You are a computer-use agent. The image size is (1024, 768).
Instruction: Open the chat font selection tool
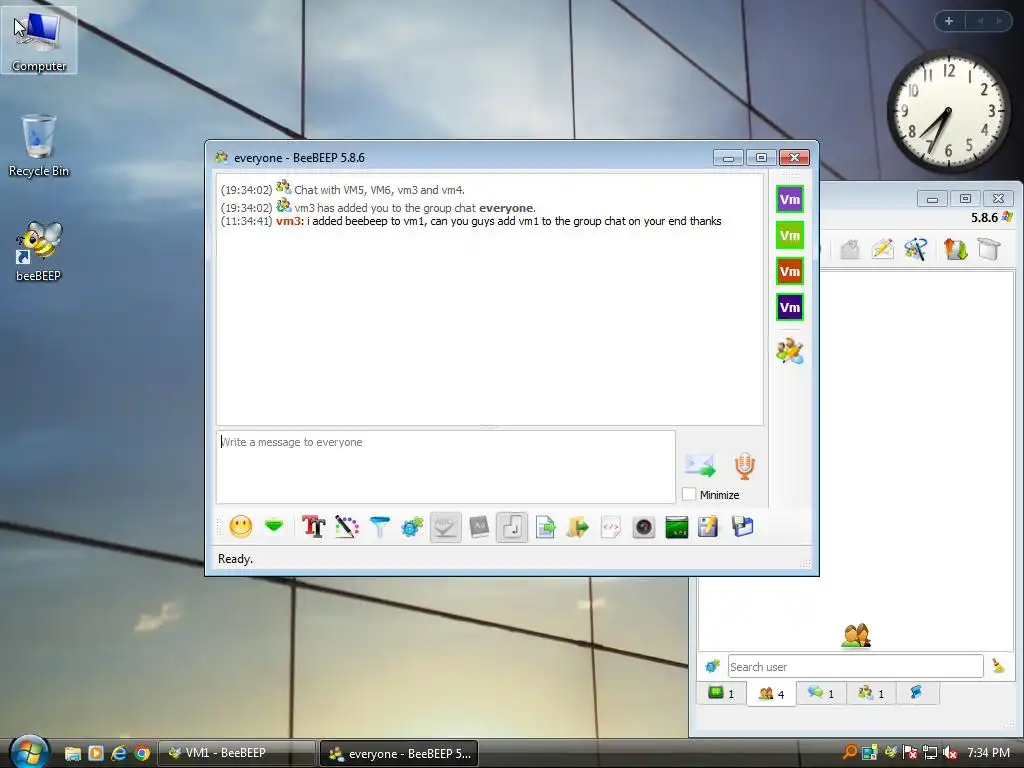point(313,526)
